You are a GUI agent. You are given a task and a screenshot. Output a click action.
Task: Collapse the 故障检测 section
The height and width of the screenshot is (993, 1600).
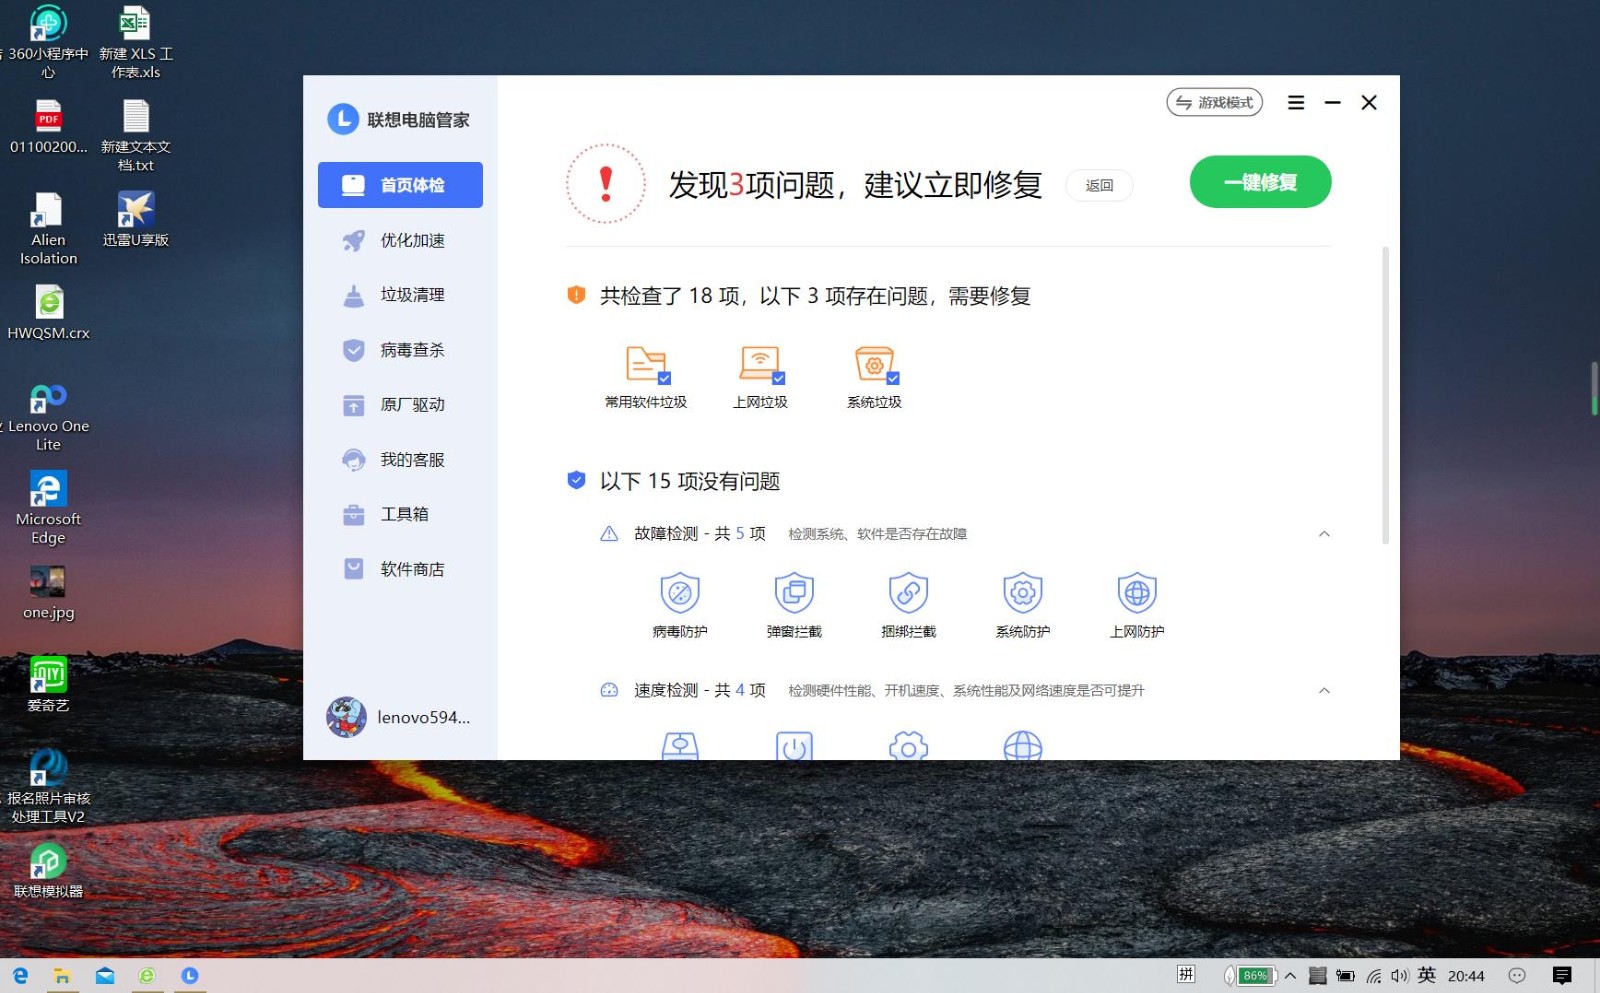point(1324,534)
